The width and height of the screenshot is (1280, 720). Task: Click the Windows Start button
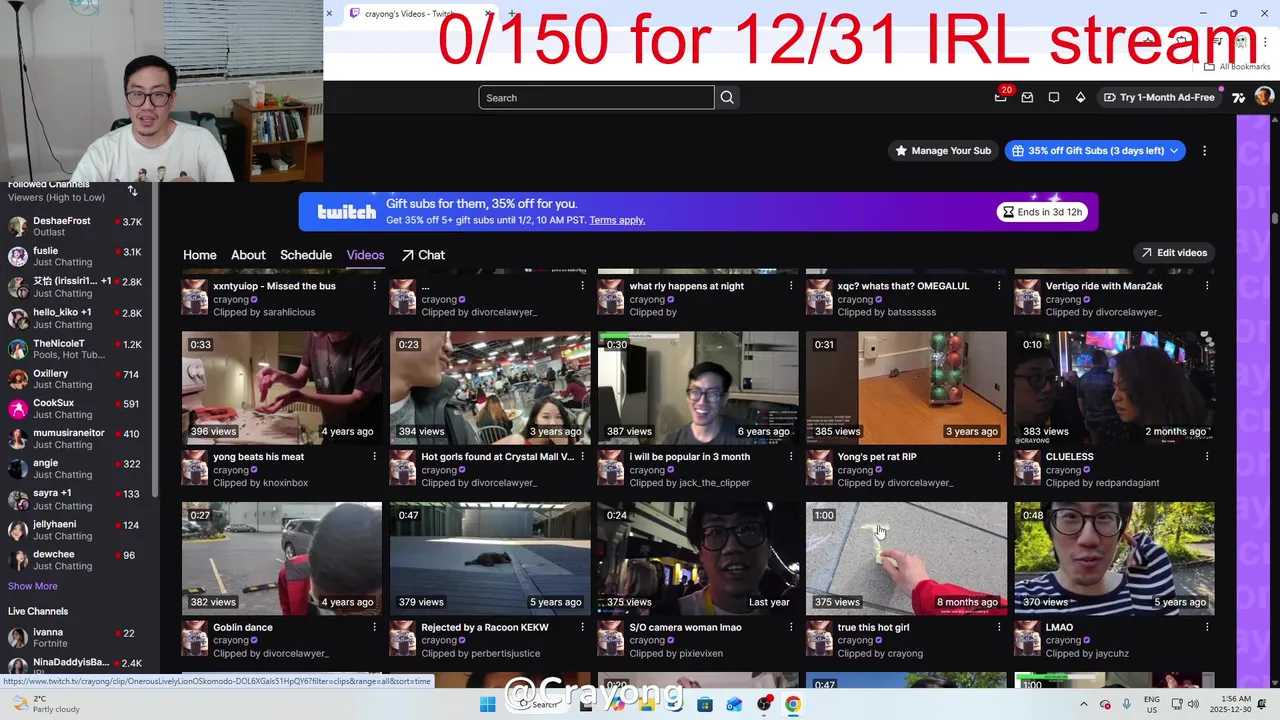click(x=487, y=704)
